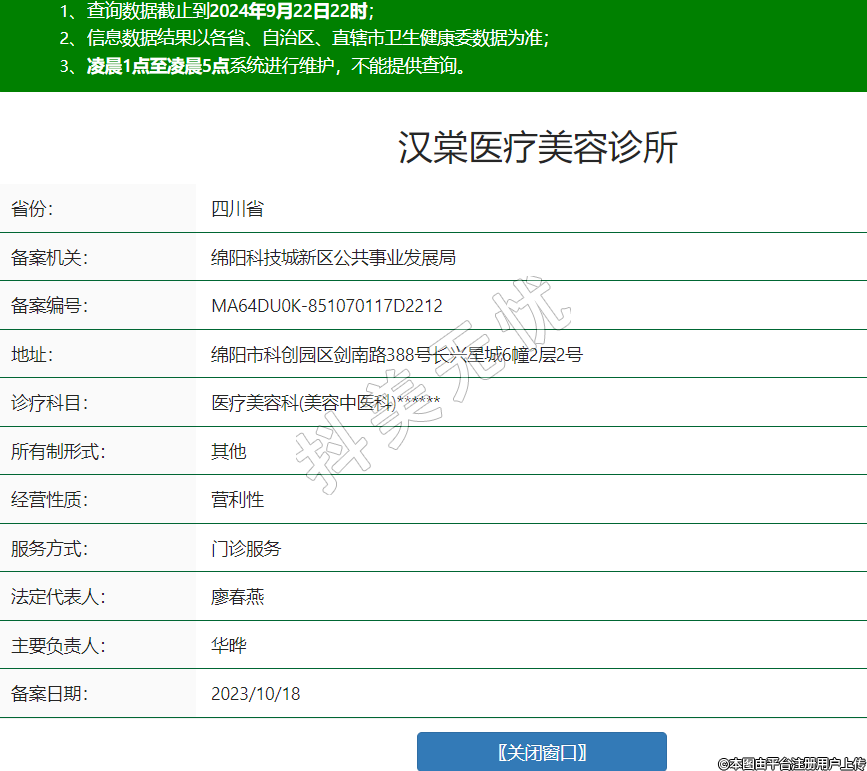Image resolution: width=867 pixels, height=771 pixels.
Task: Click the value 绵阳科技城新区公共事业发展局
Action: tap(333, 258)
